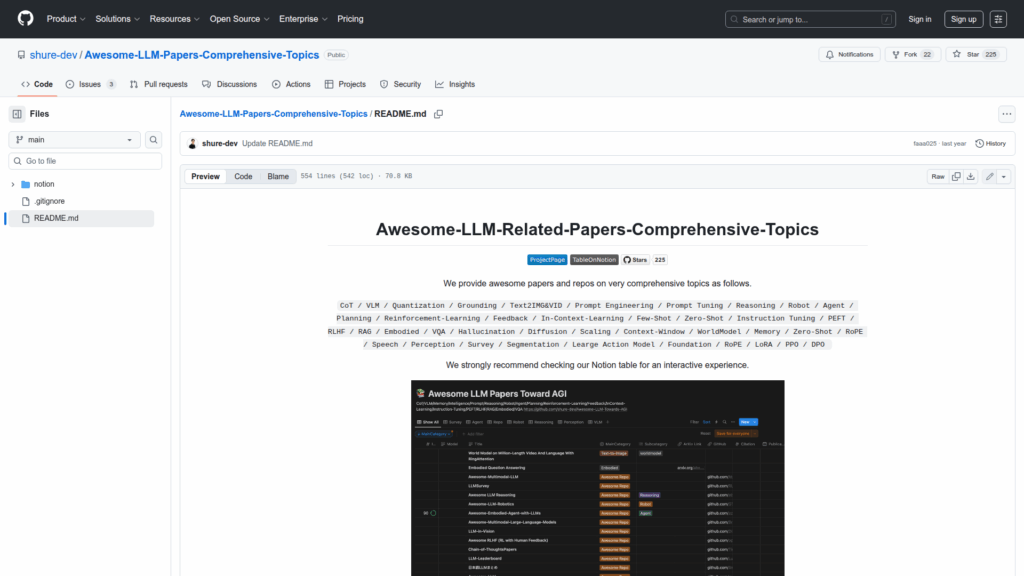Switch to Blame view
This screenshot has width=1024, height=576.
pos(278,176)
